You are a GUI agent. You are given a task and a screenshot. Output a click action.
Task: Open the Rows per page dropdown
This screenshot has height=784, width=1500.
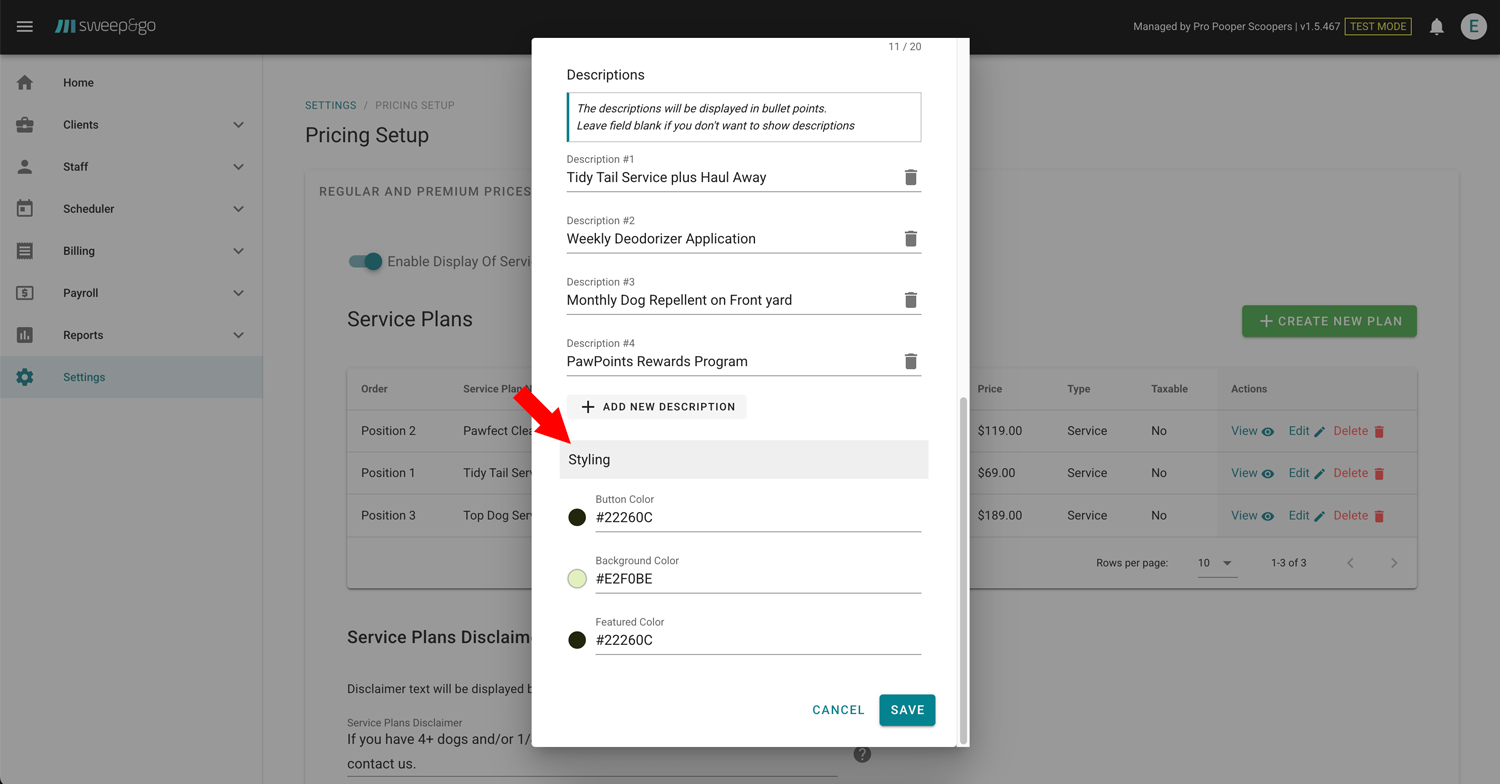tap(1217, 563)
